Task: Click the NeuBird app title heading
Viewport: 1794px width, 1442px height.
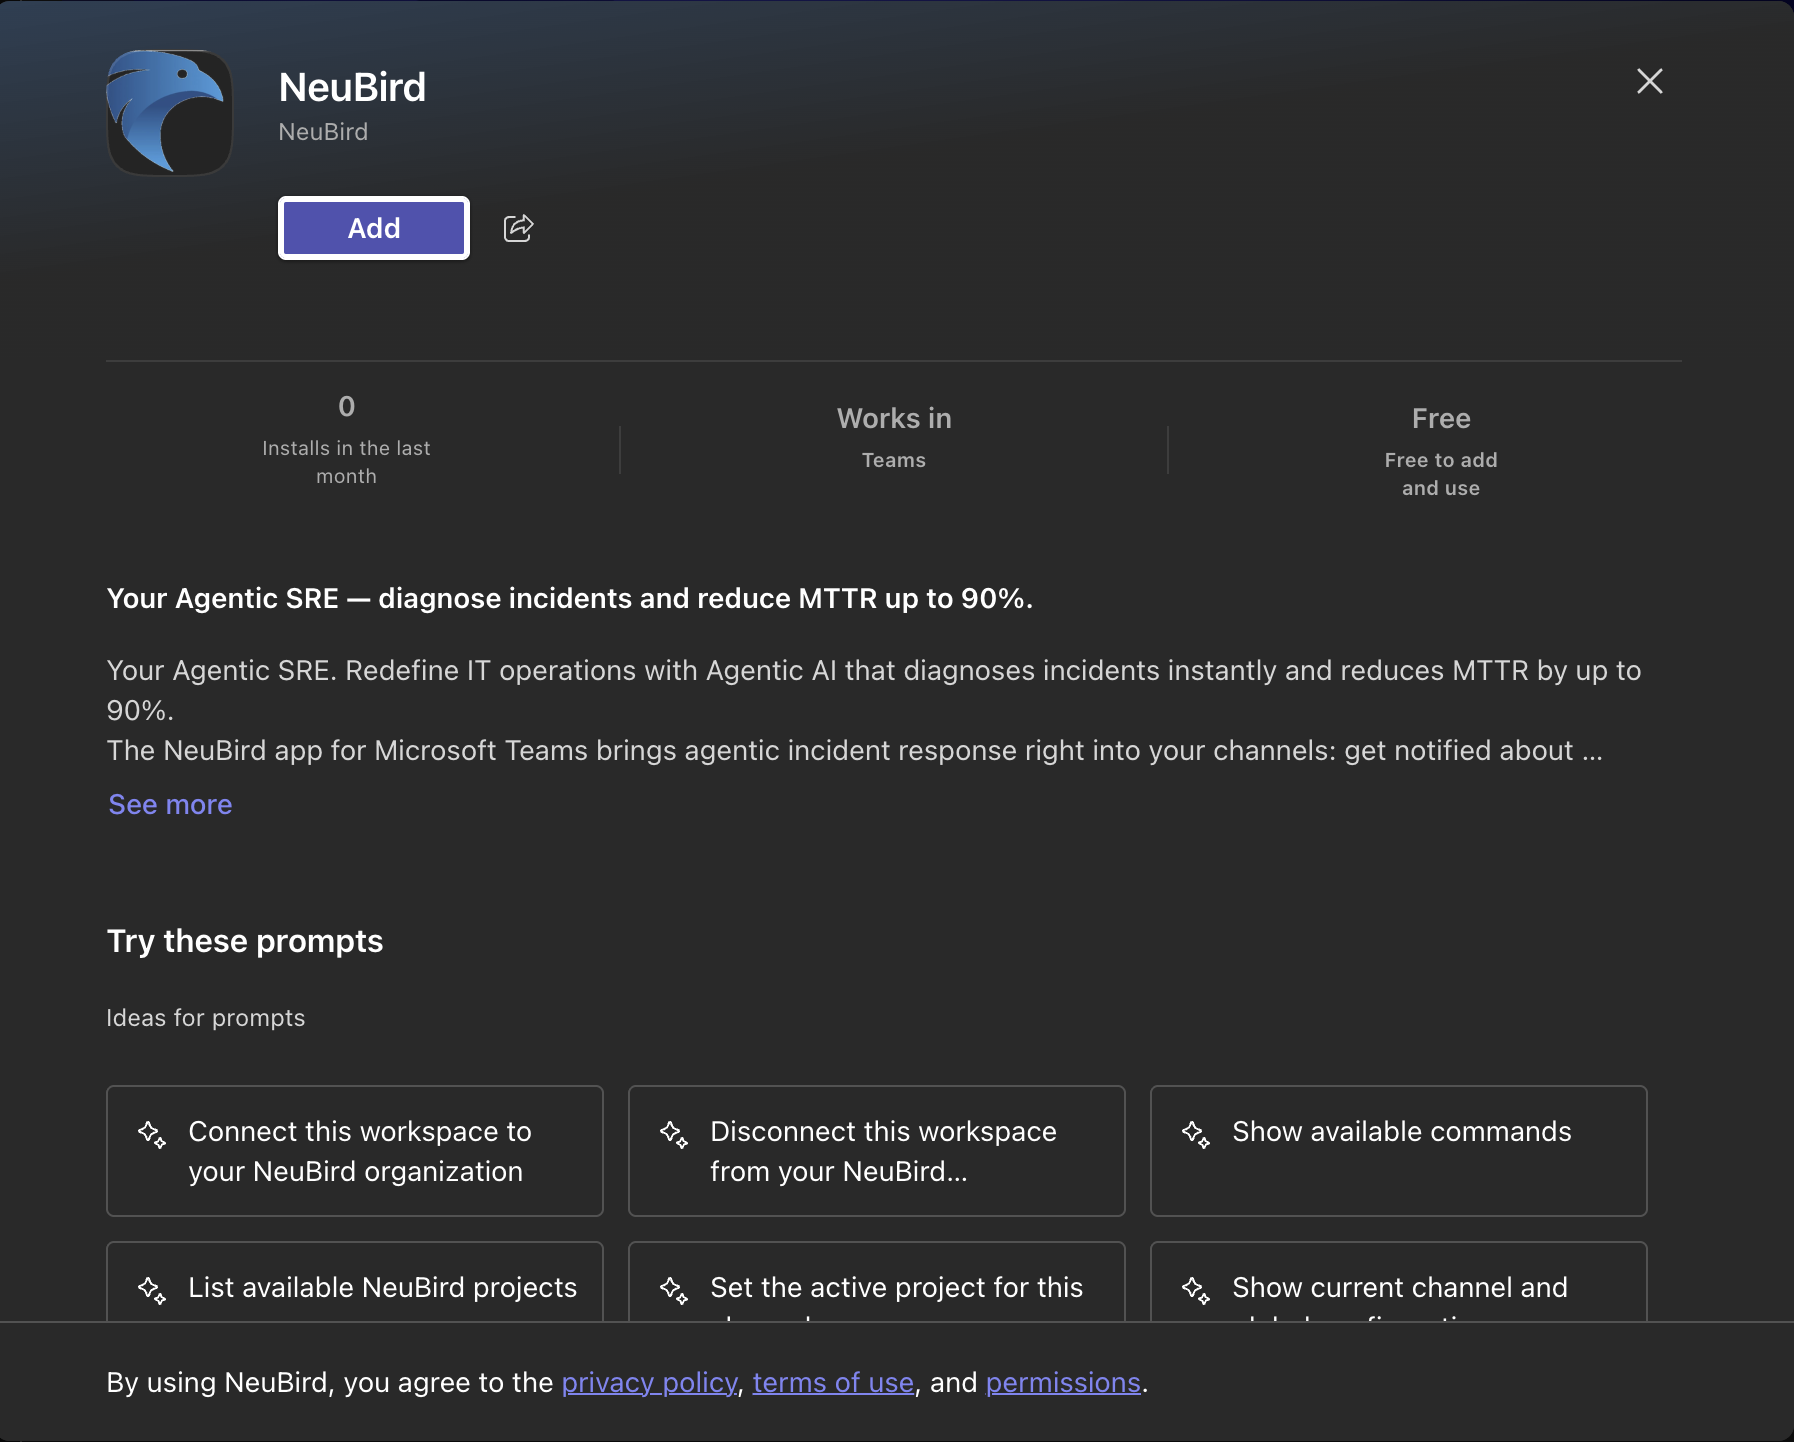Action: (352, 87)
